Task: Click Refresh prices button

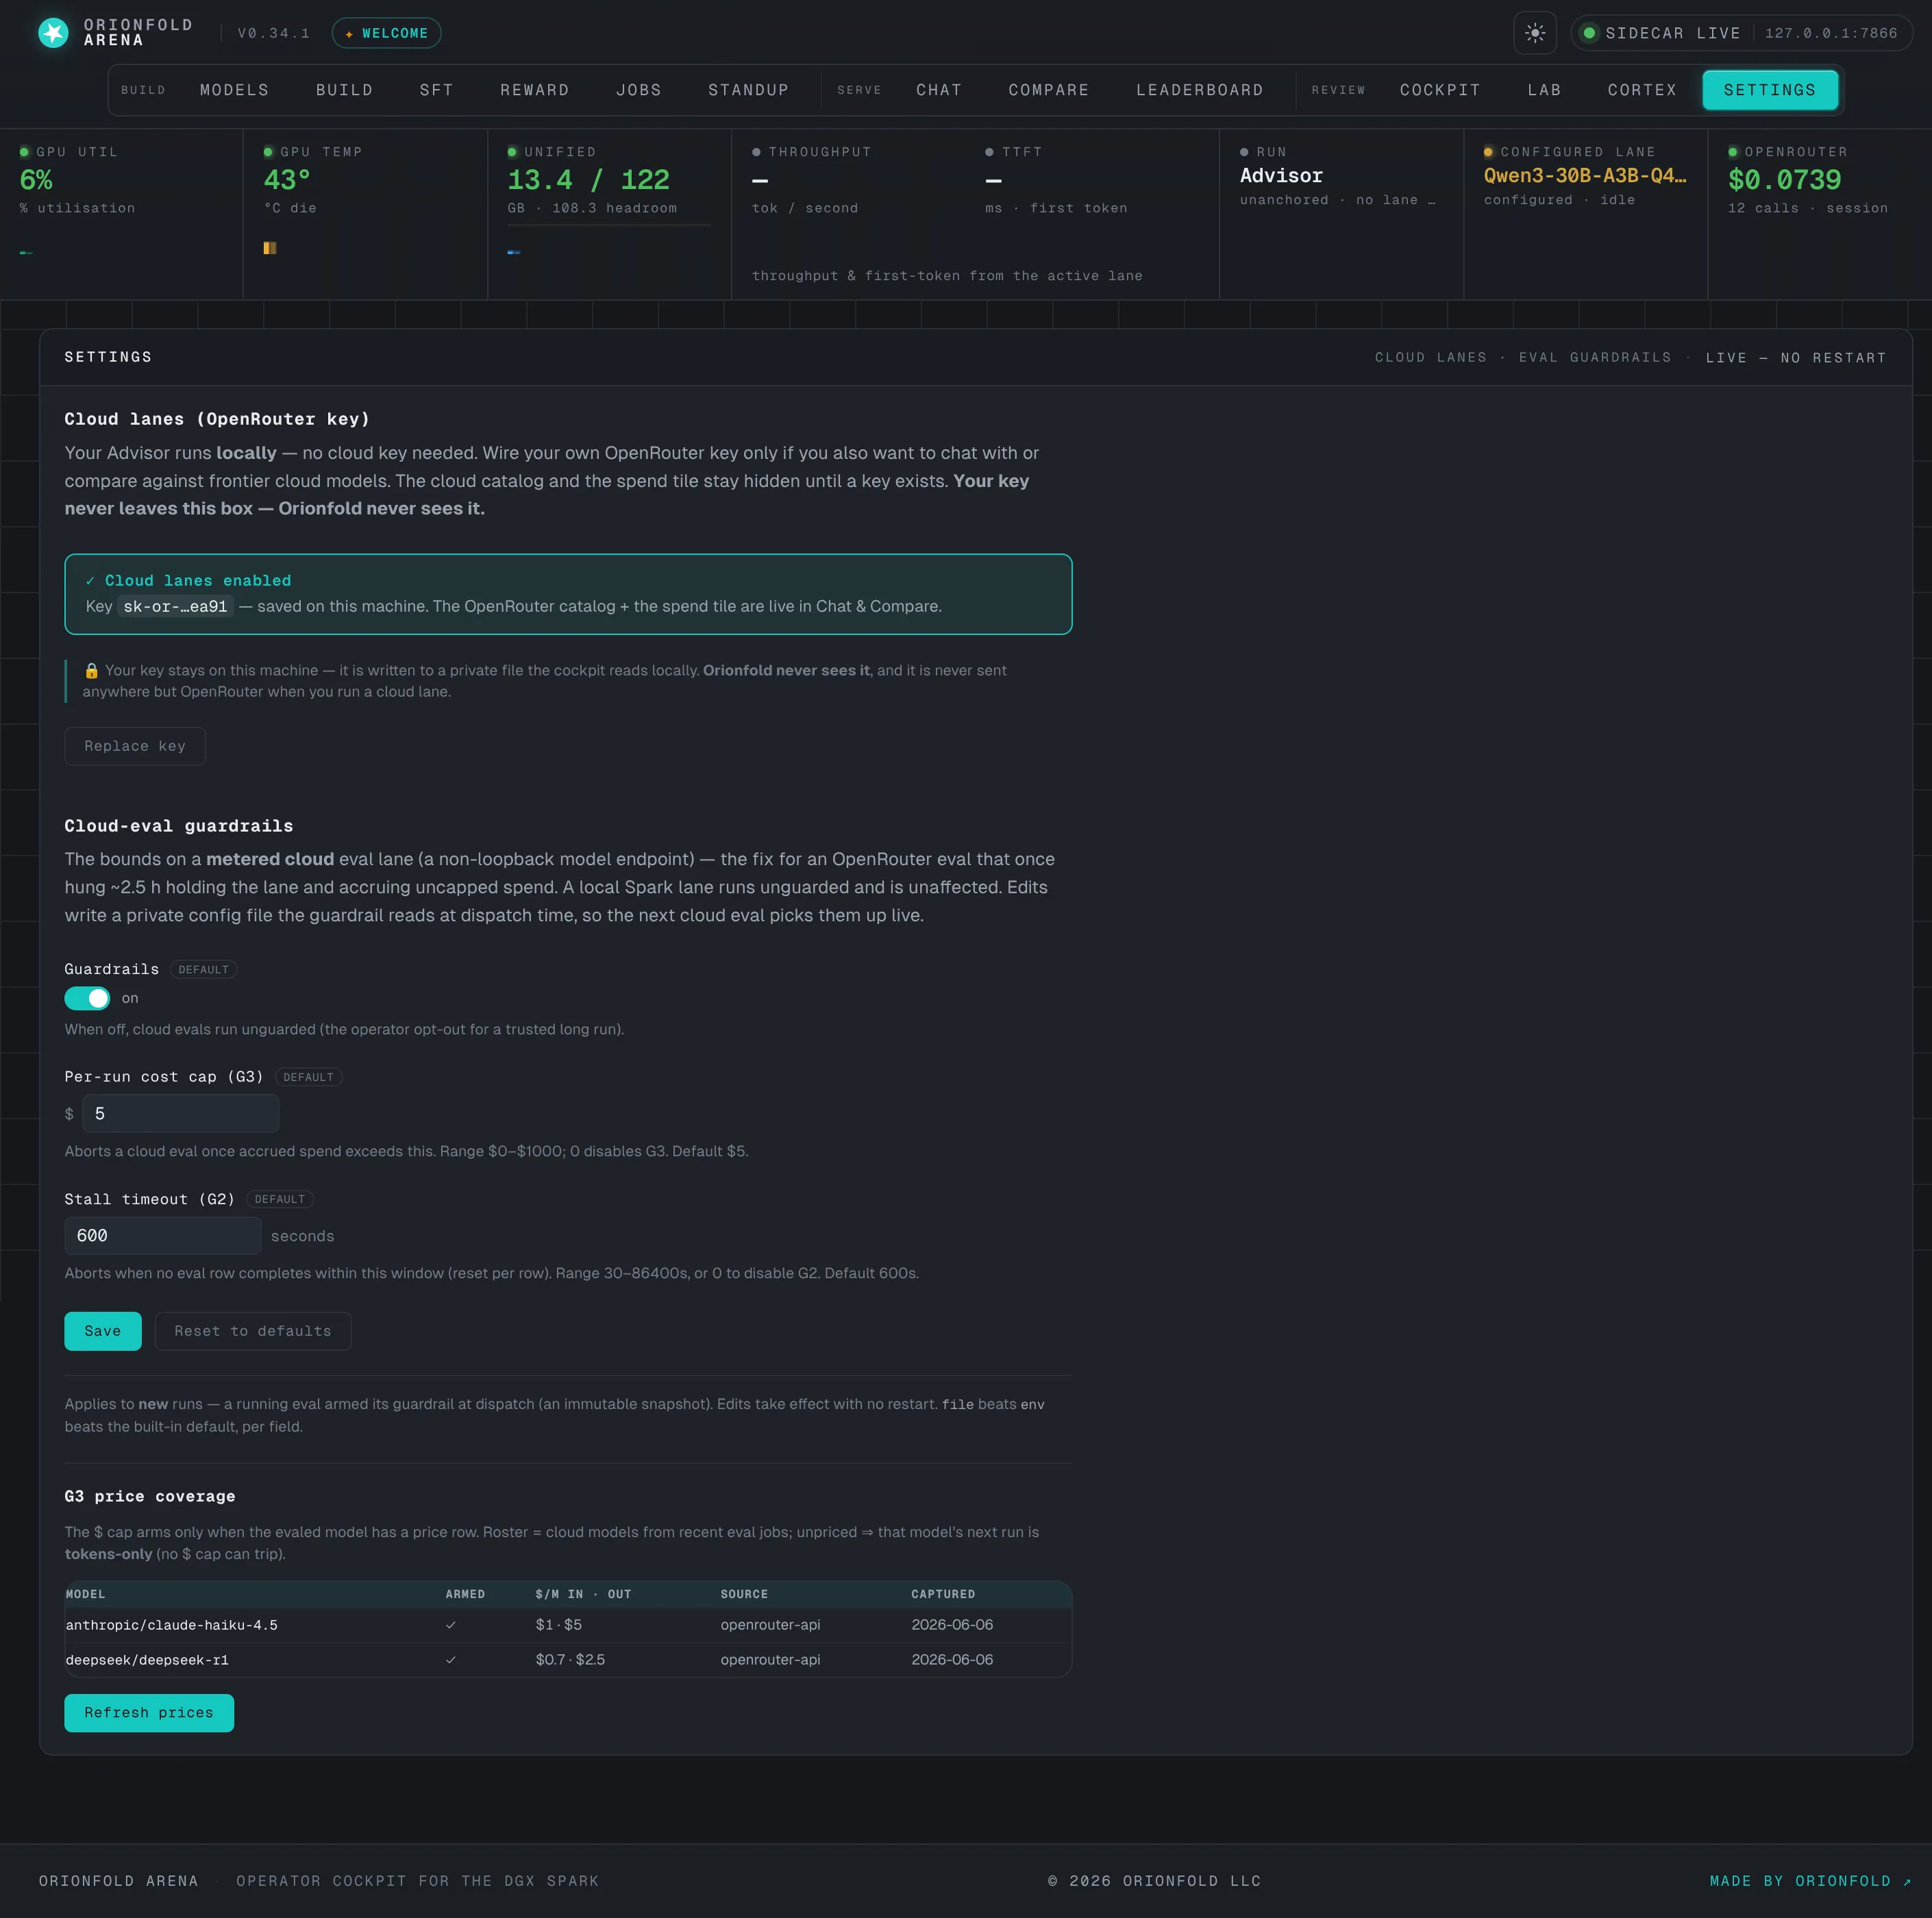Action: tap(149, 1713)
